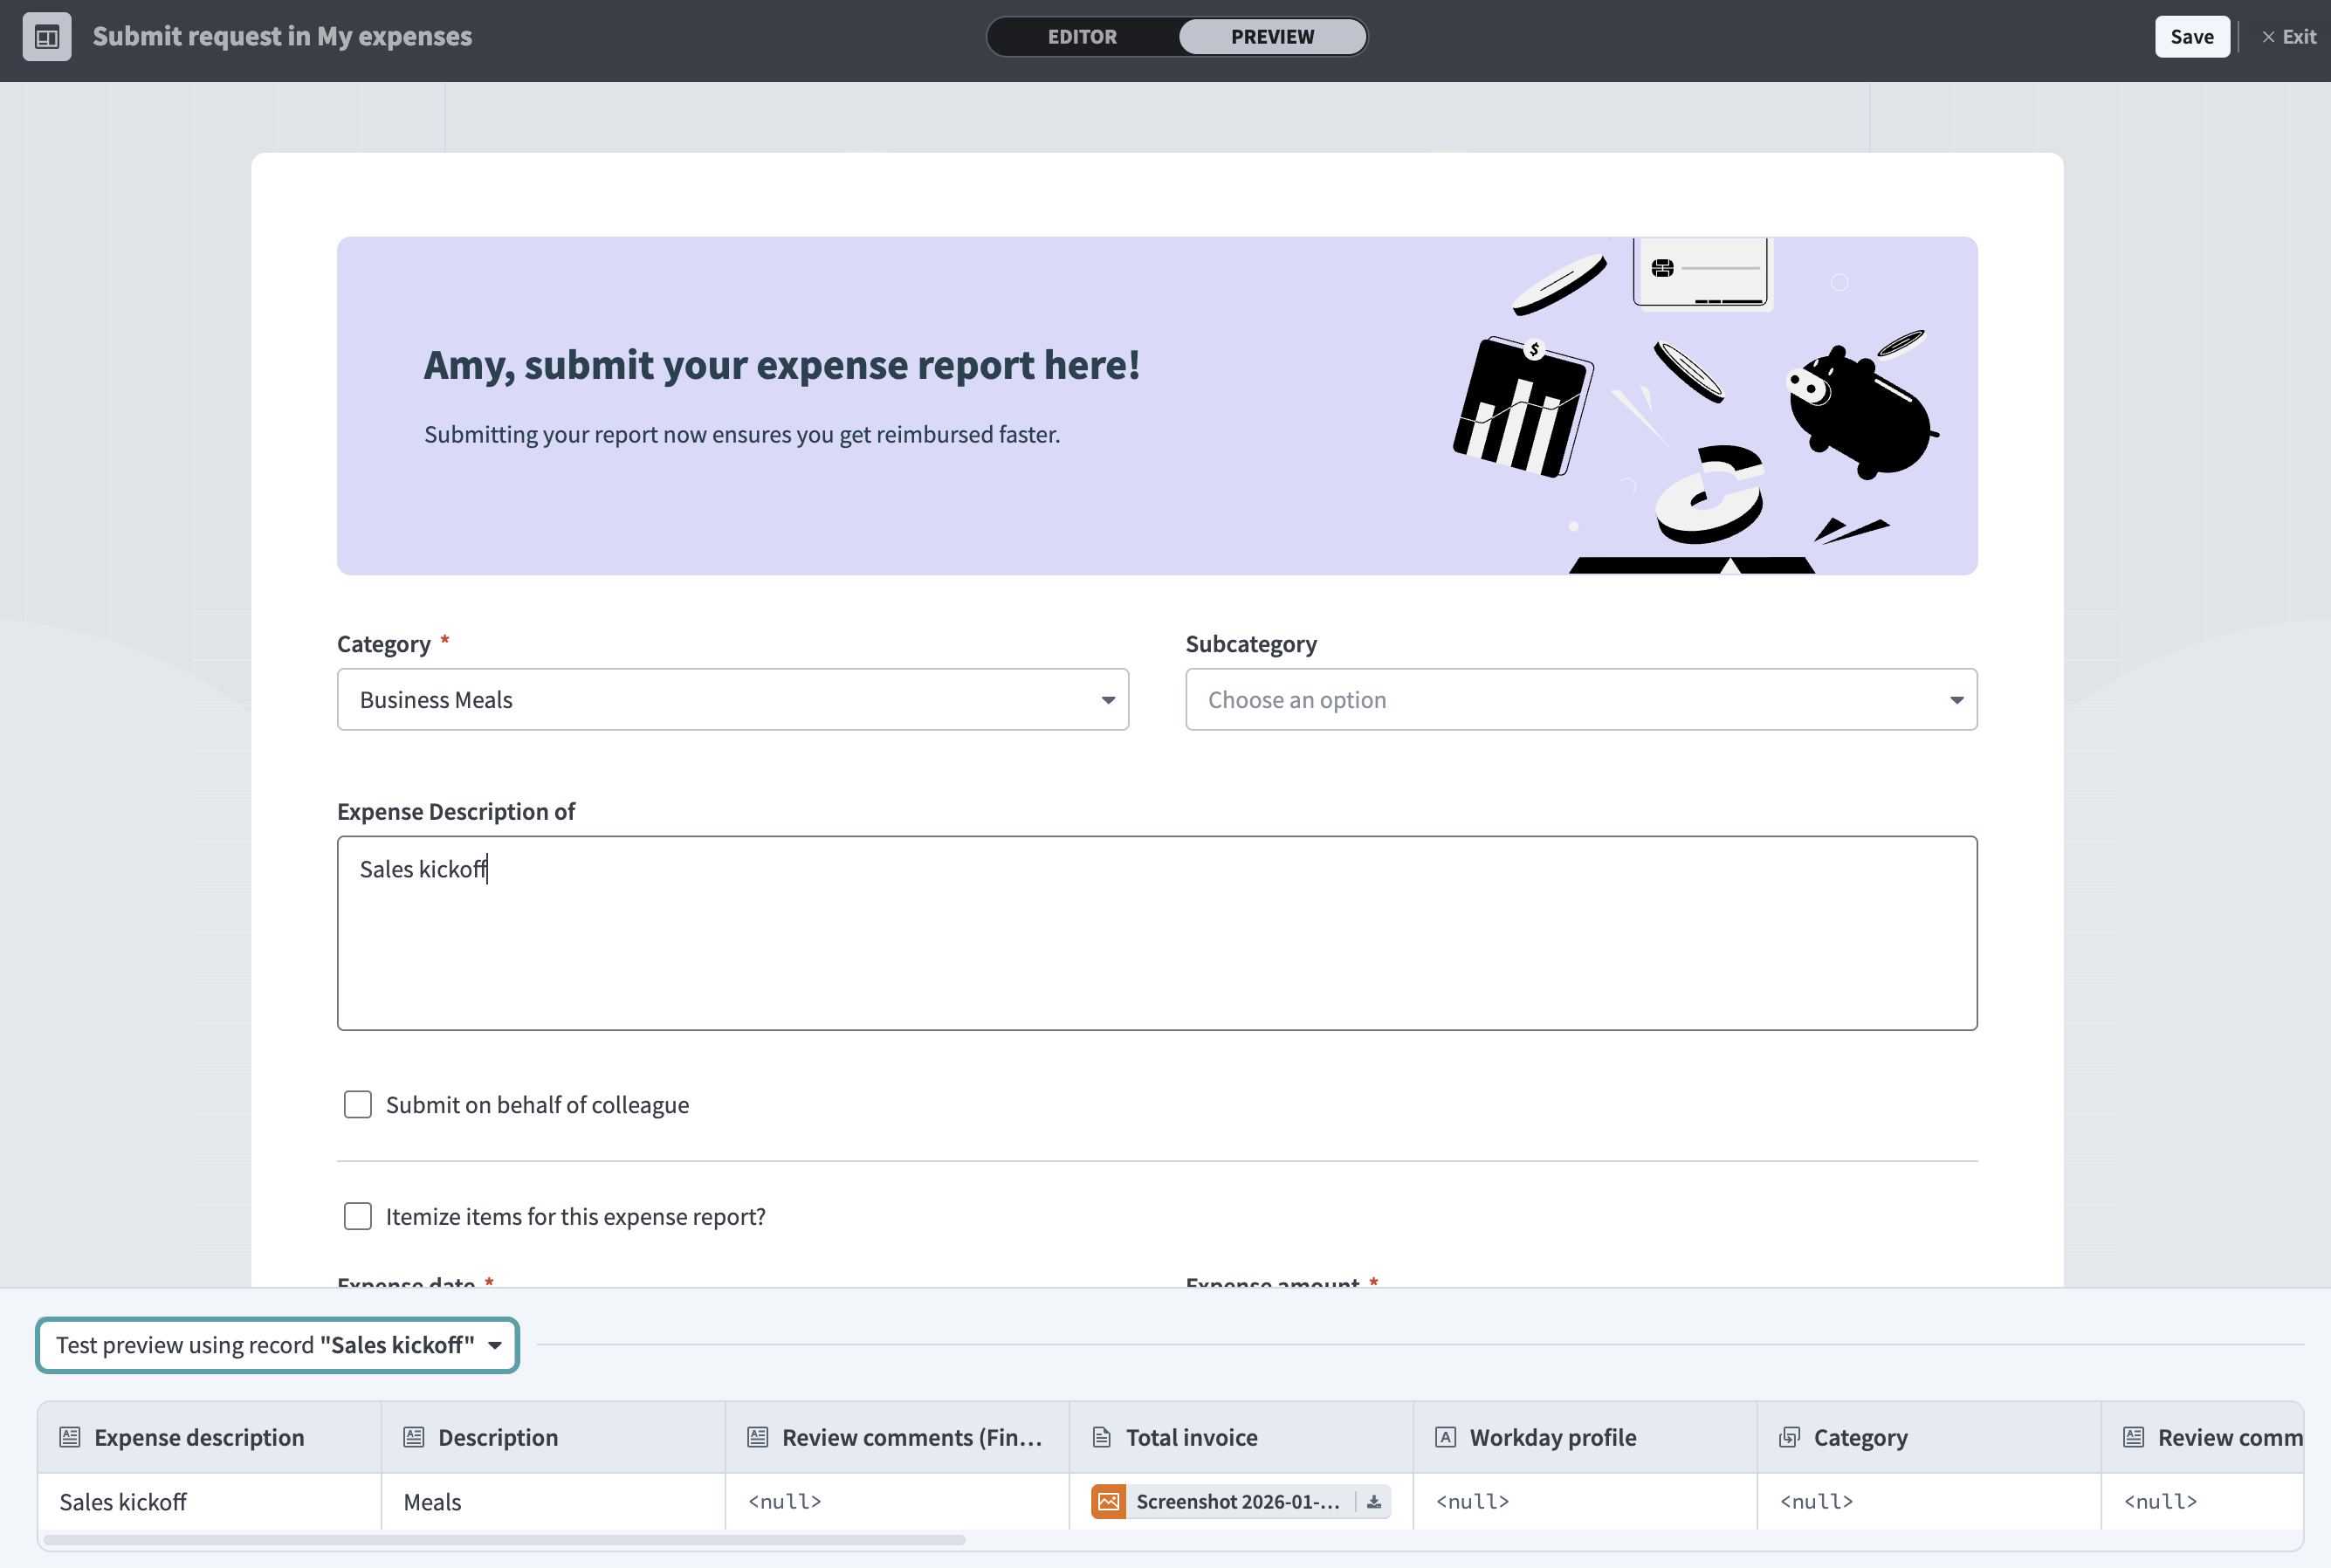Screen dimensions: 2331x1568
Task: Check Submit on behalf of colleague
Action: tap(358, 1104)
